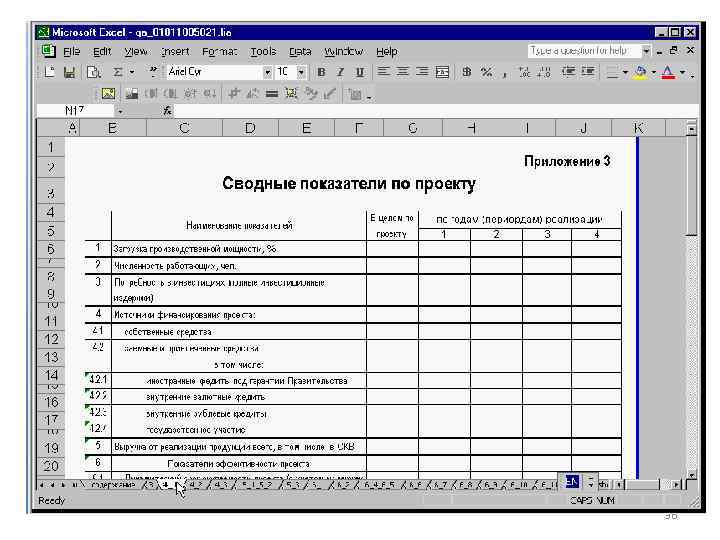Open the Format menu
This screenshot has height=540, width=720.
(x=220, y=51)
